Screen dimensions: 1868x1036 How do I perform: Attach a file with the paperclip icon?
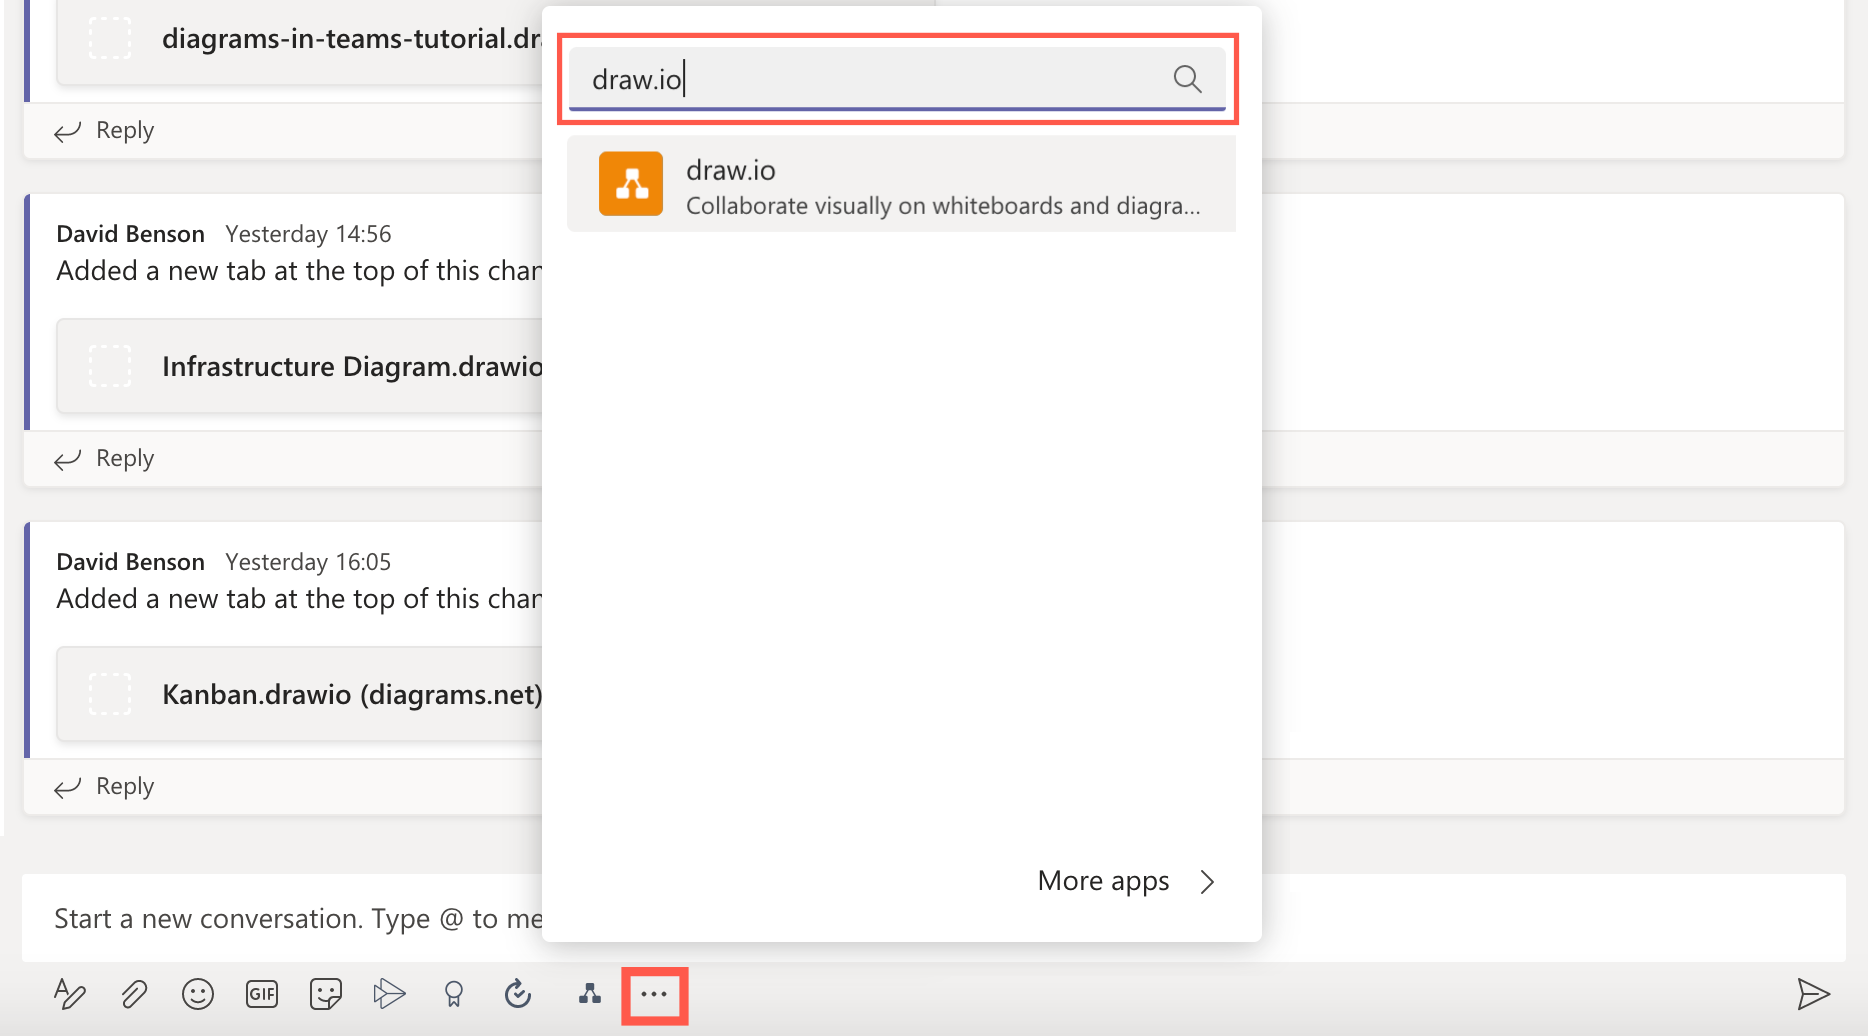[133, 994]
